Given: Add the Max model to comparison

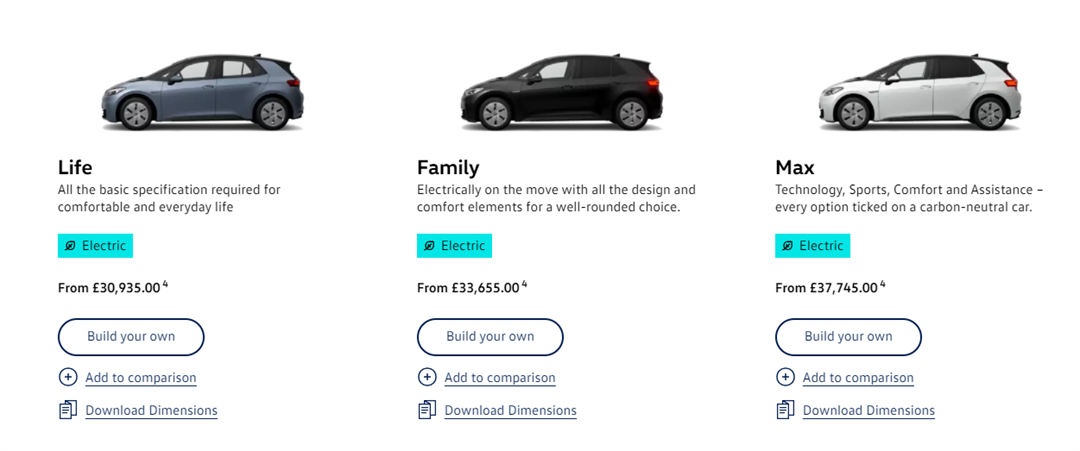Looking at the screenshot, I should [858, 378].
